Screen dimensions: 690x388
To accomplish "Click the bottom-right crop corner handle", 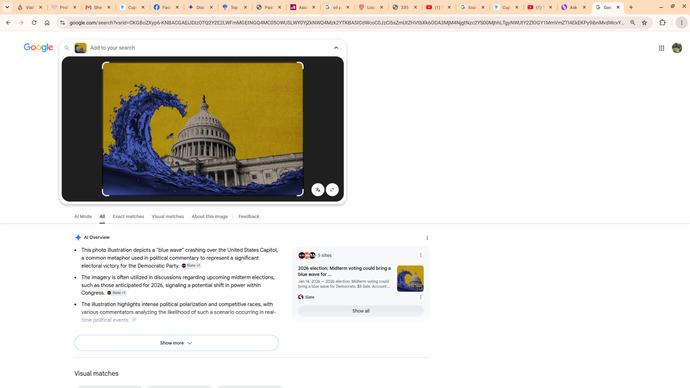I will pos(301,193).
